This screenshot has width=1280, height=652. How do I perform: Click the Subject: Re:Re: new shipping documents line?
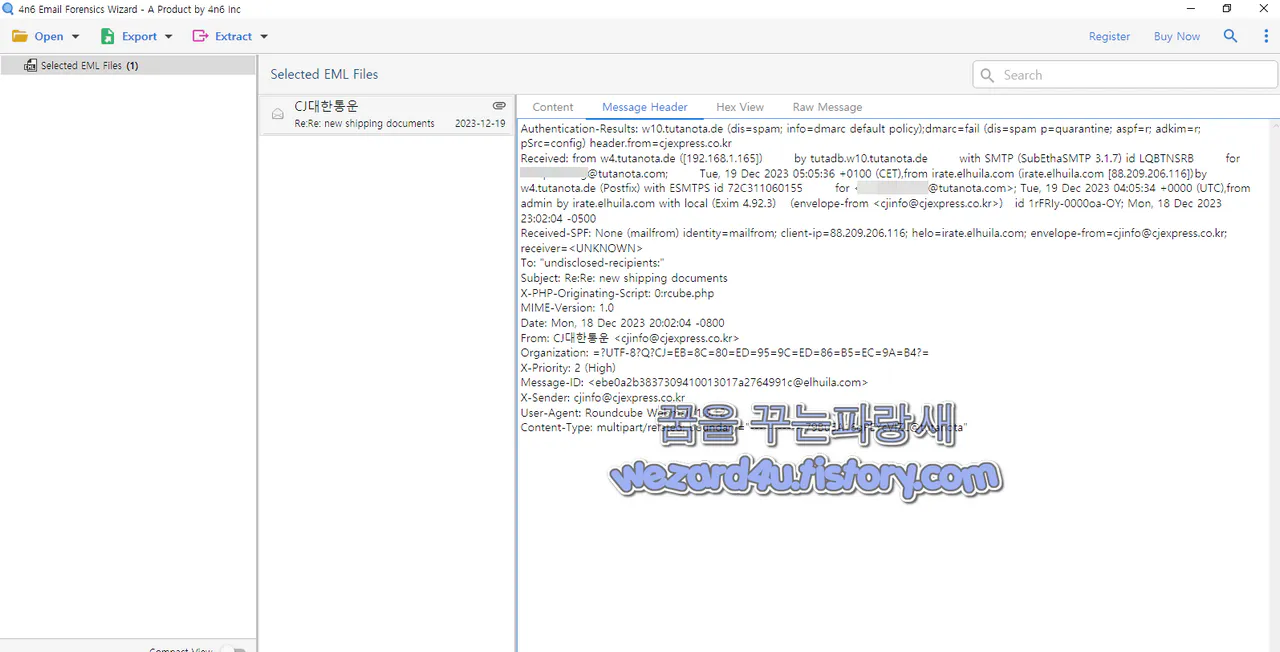[x=624, y=278]
